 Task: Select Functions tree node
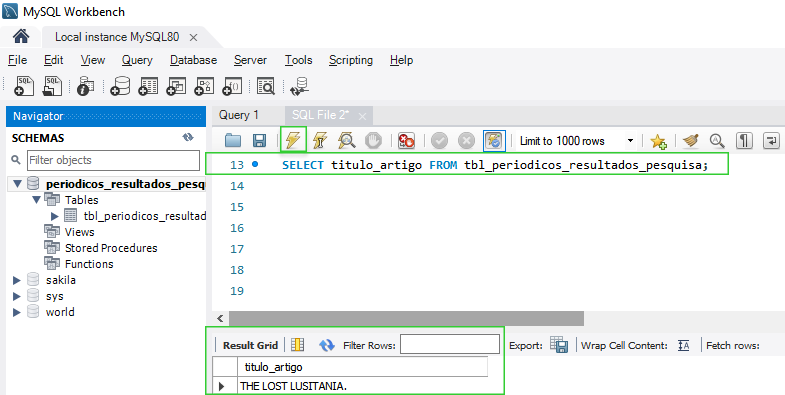click(x=89, y=264)
